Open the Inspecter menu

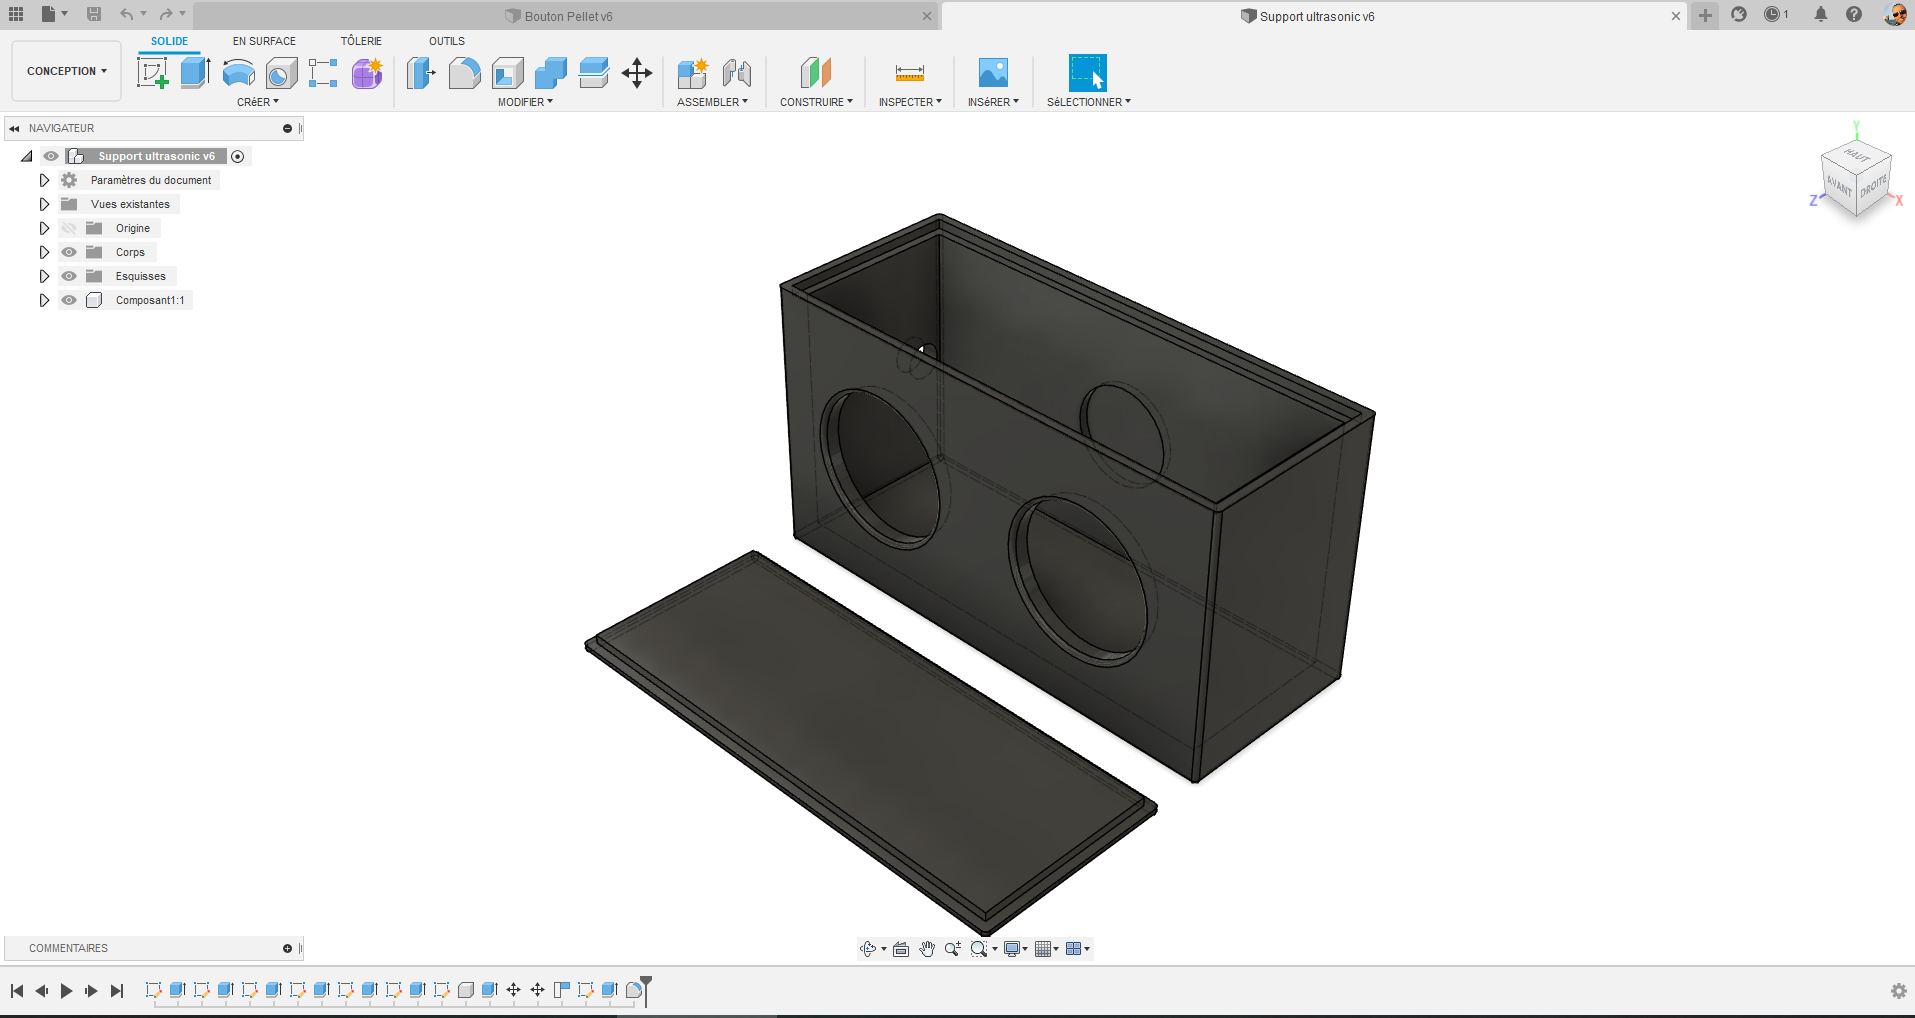click(x=910, y=102)
